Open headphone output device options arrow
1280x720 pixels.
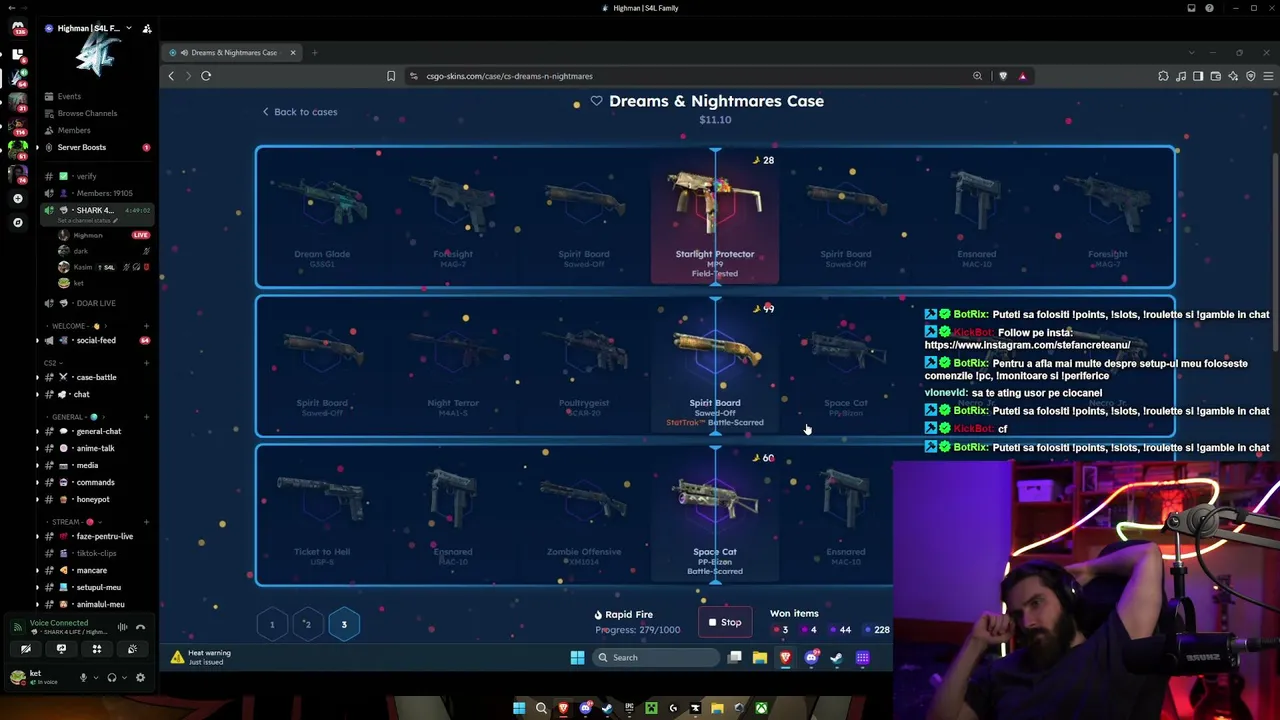(x=124, y=677)
